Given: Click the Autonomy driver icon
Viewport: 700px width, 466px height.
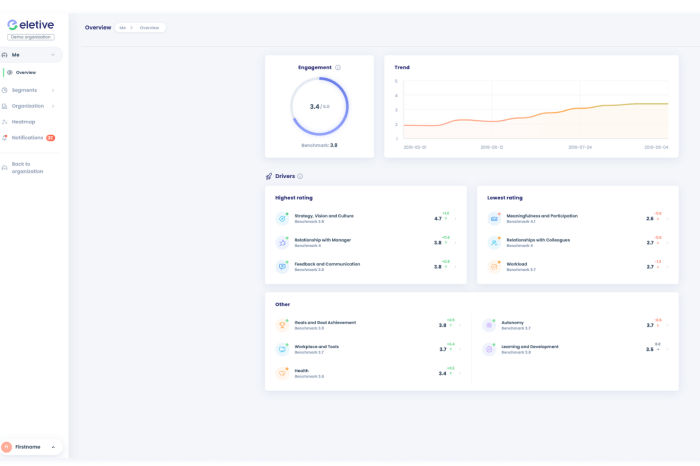Looking at the screenshot, I should click(x=489, y=325).
